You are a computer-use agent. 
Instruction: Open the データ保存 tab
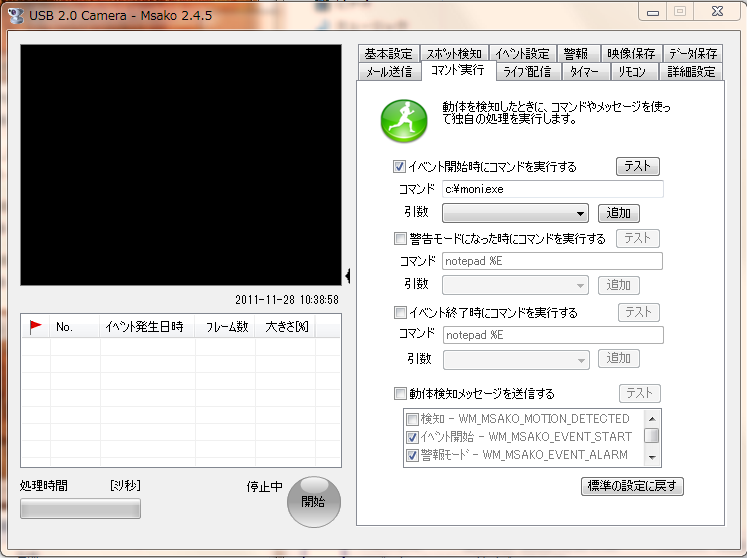tap(693, 53)
